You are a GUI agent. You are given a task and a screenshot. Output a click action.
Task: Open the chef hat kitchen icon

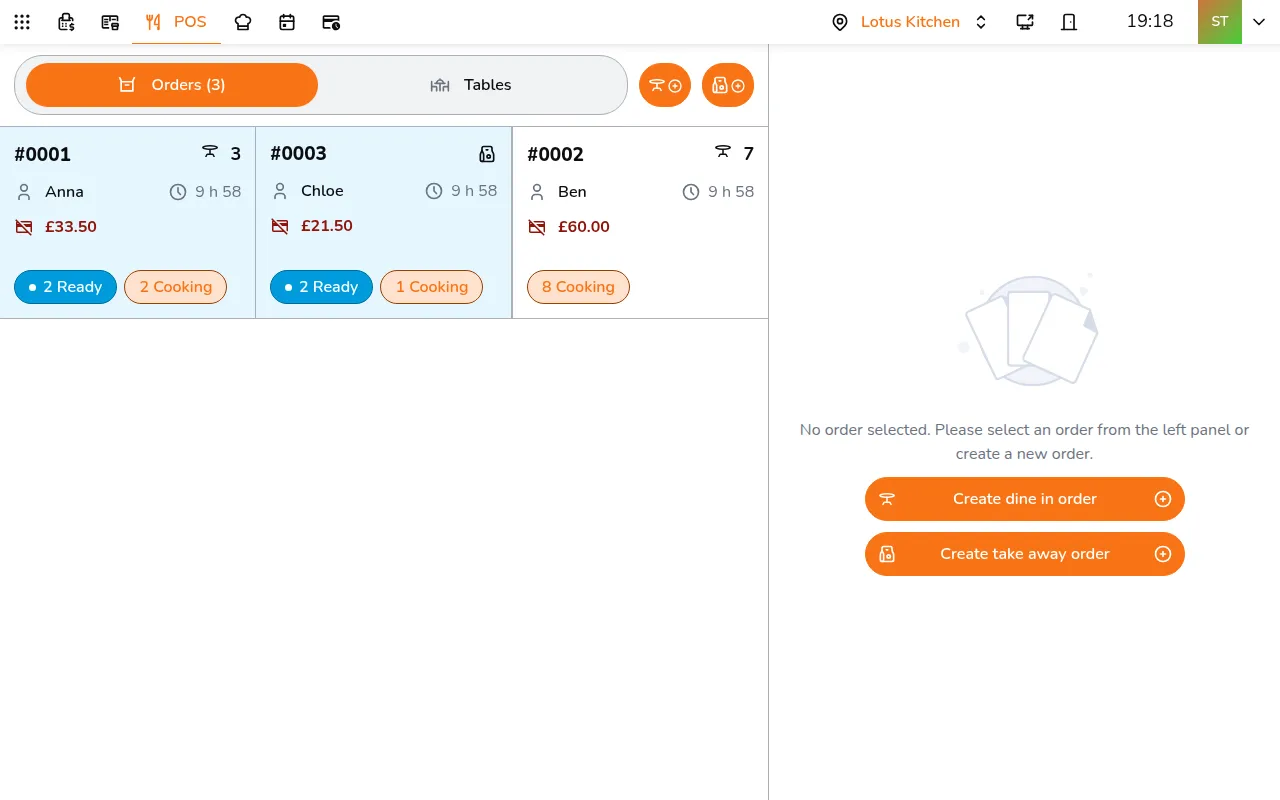[x=243, y=22]
